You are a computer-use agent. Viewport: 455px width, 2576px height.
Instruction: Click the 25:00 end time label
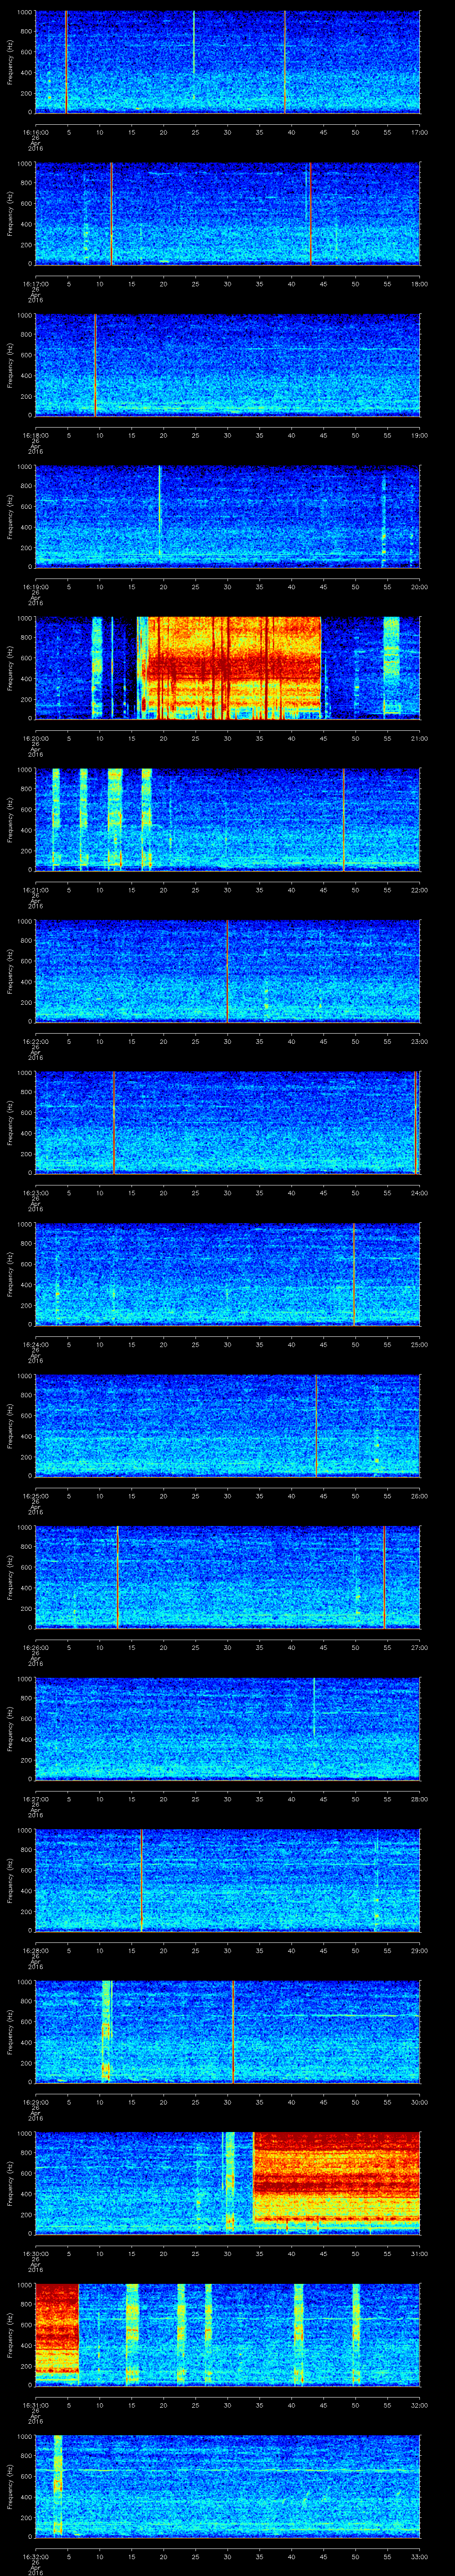419,1344
